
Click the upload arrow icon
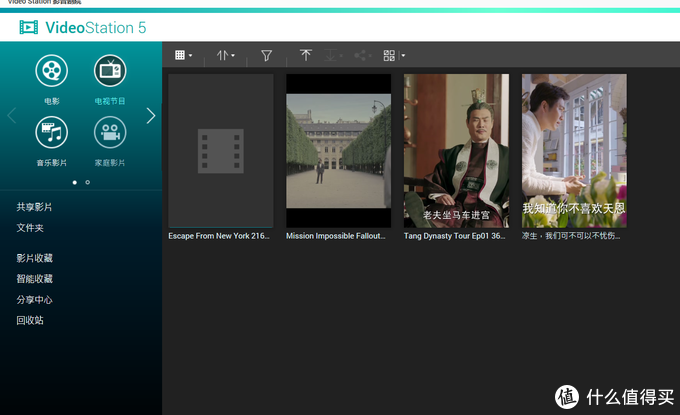pos(306,55)
